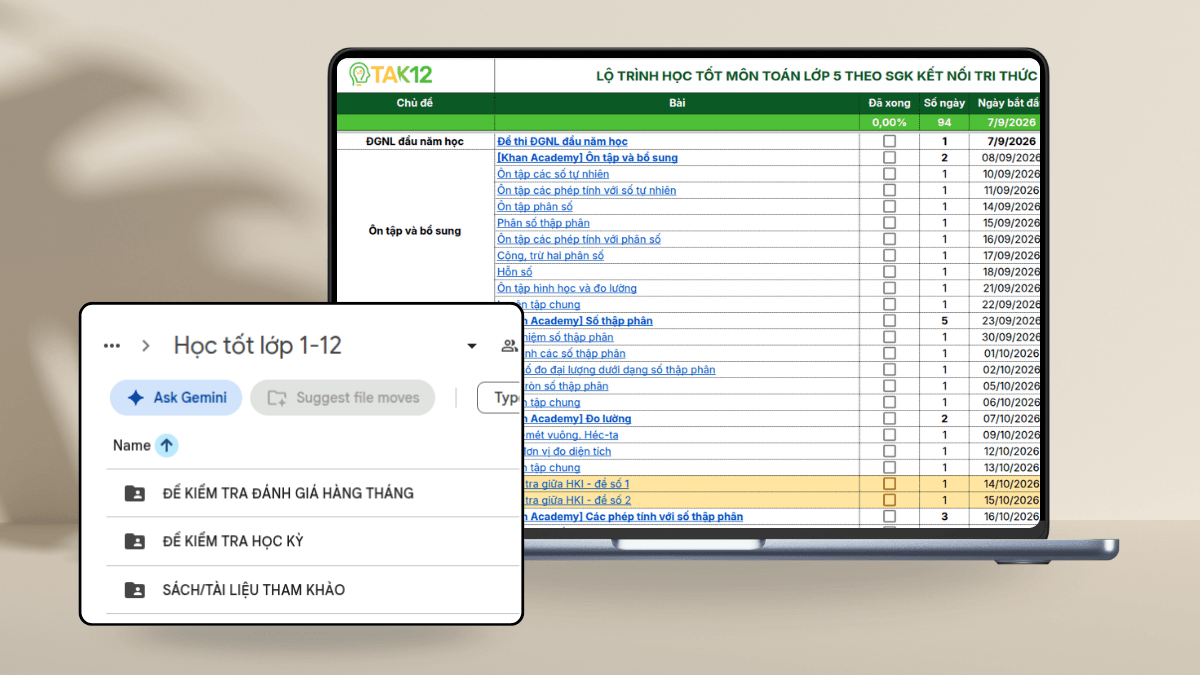This screenshot has width=1200, height=675.
Task: Check the box for Phân số thập phân
Action: click(x=889, y=223)
